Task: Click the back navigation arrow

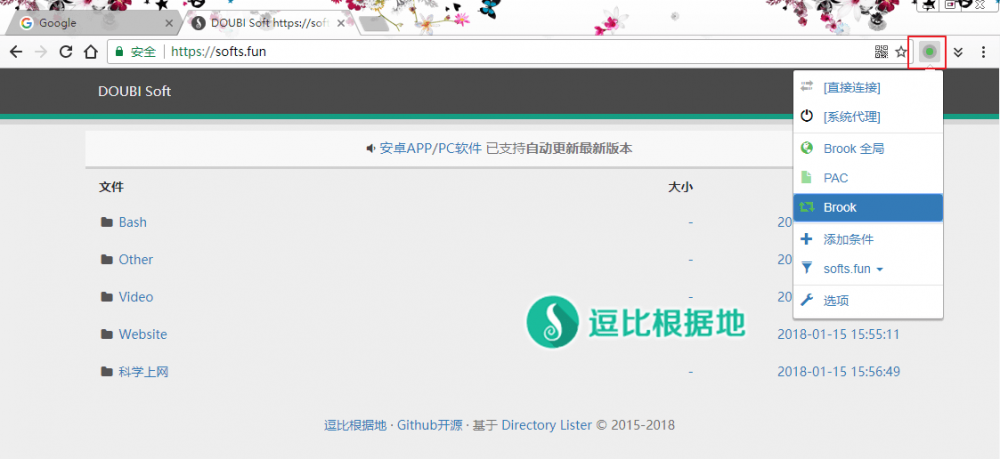Action: (x=16, y=52)
